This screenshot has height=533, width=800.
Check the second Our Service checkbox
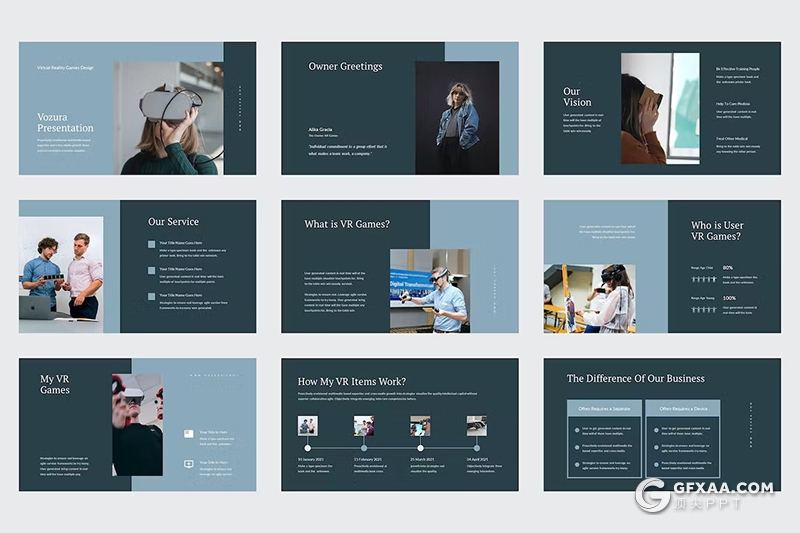152,269
